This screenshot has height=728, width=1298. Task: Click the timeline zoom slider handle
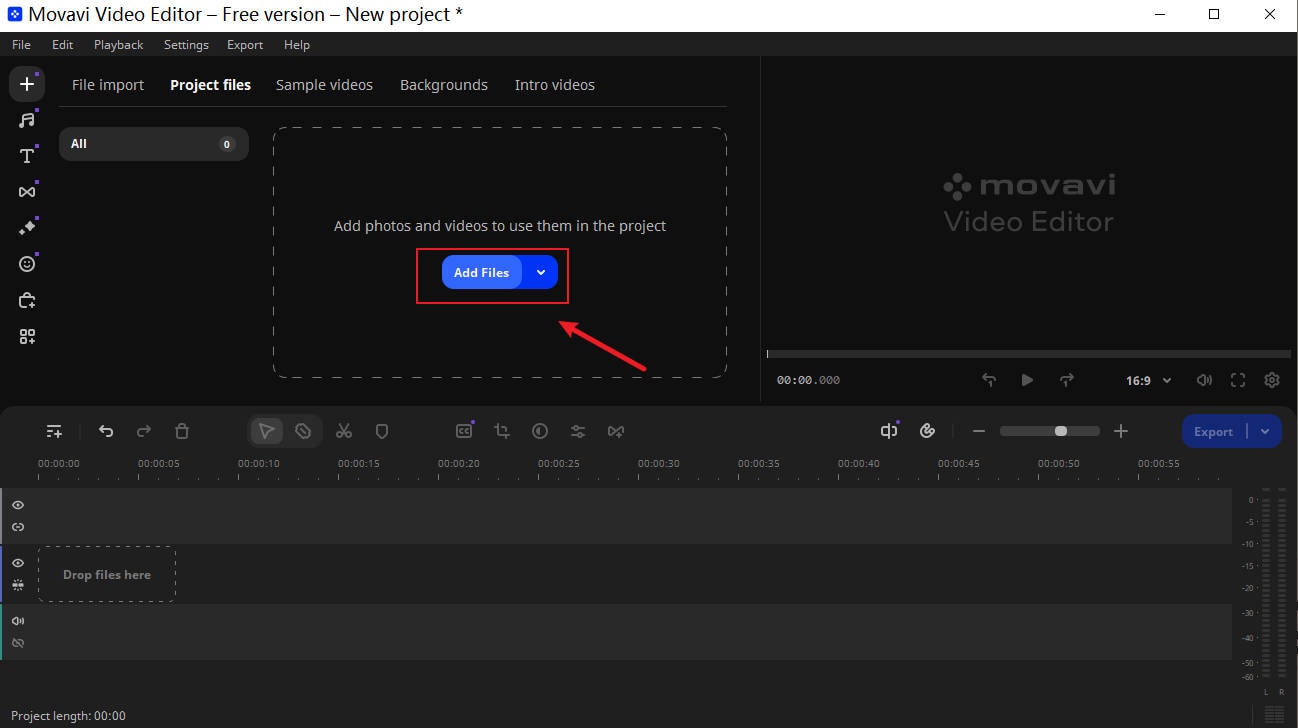(1061, 431)
